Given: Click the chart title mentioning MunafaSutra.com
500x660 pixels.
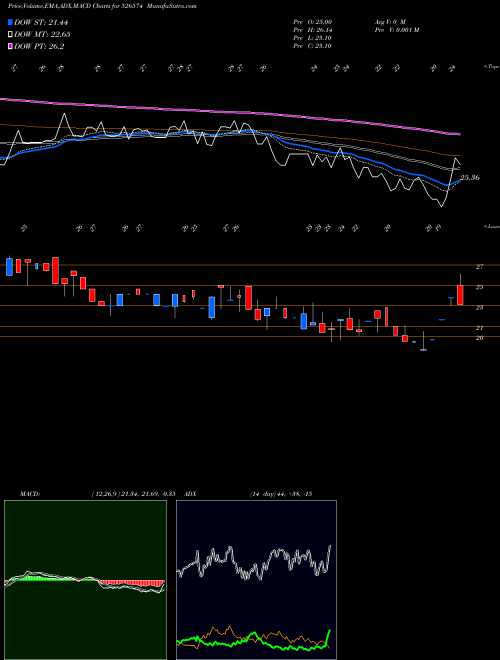Looking at the screenshot, I should [x=102, y=6].
